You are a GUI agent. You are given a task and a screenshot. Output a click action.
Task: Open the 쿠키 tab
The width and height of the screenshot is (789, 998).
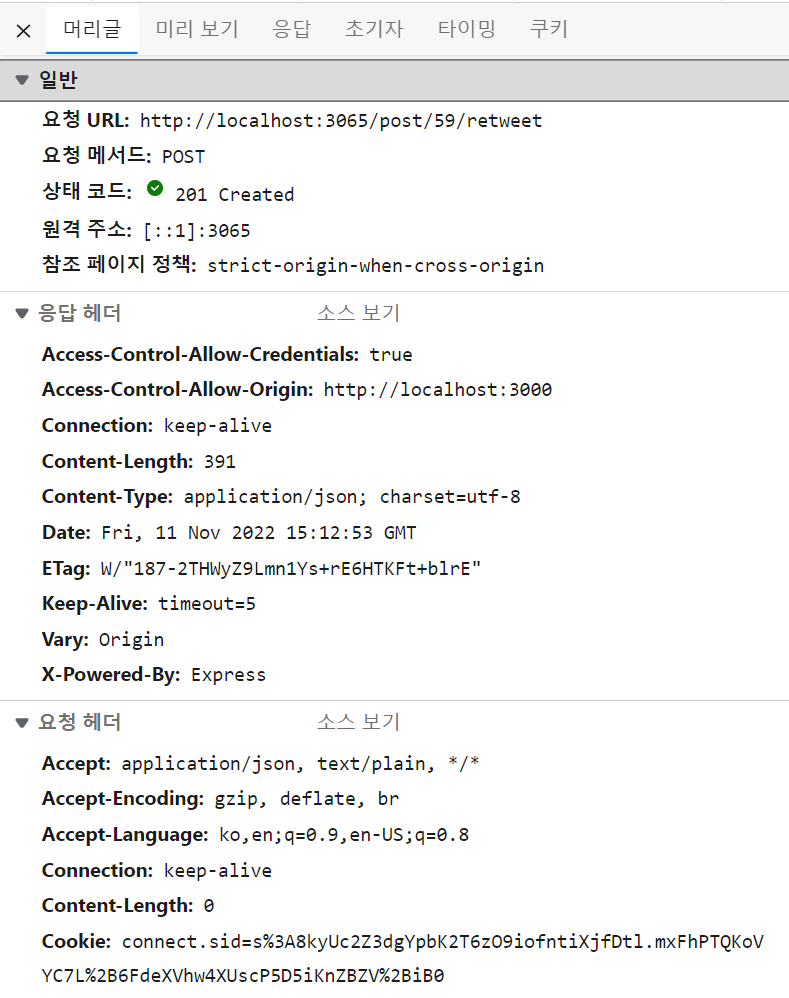(548, 29)
